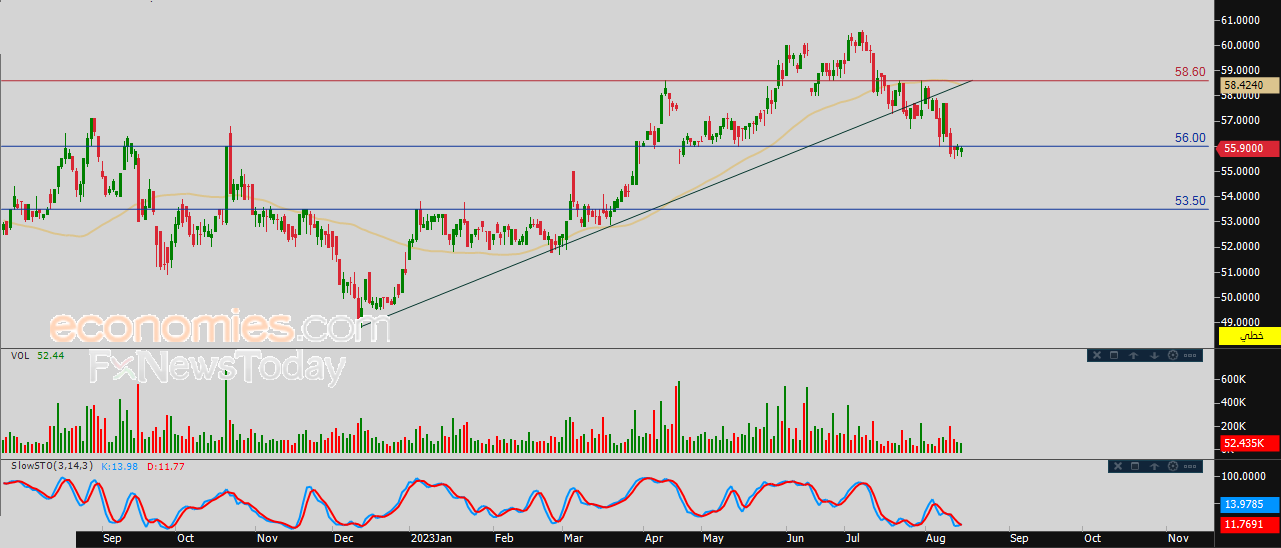Open more options of VOL panel
This screenshot has width=1281, height=548.
pos(1191,355)
